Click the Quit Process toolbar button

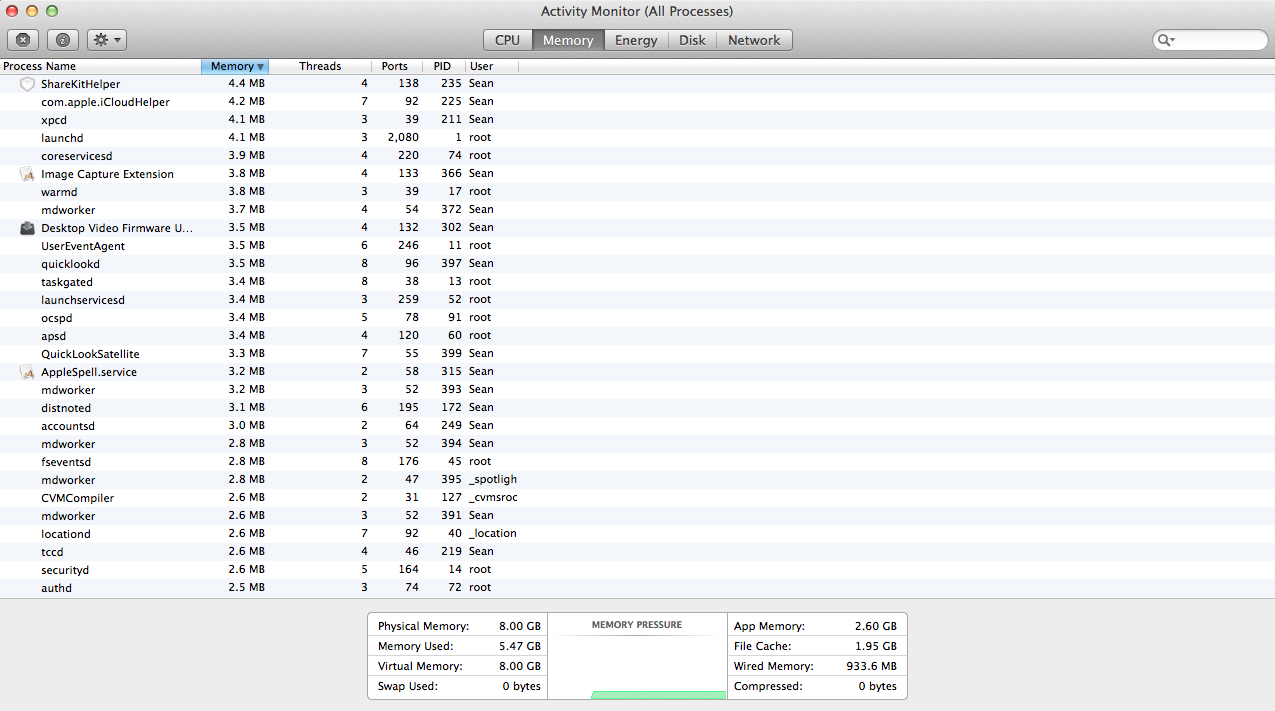[23, 40]
